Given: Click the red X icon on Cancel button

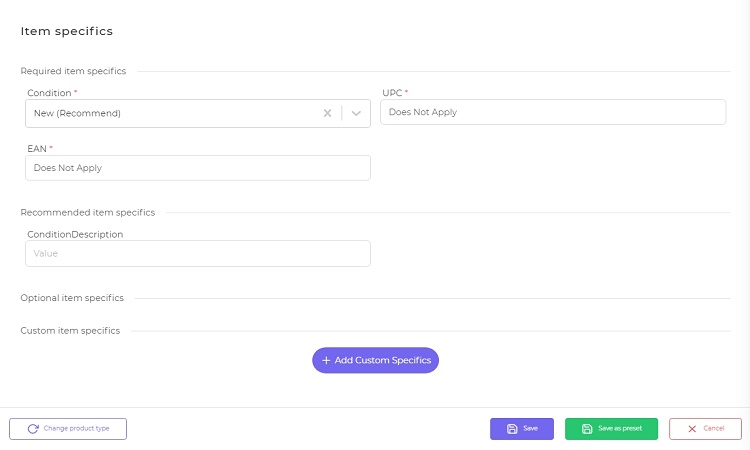Looking at the screenshot, I should (692, 429).
